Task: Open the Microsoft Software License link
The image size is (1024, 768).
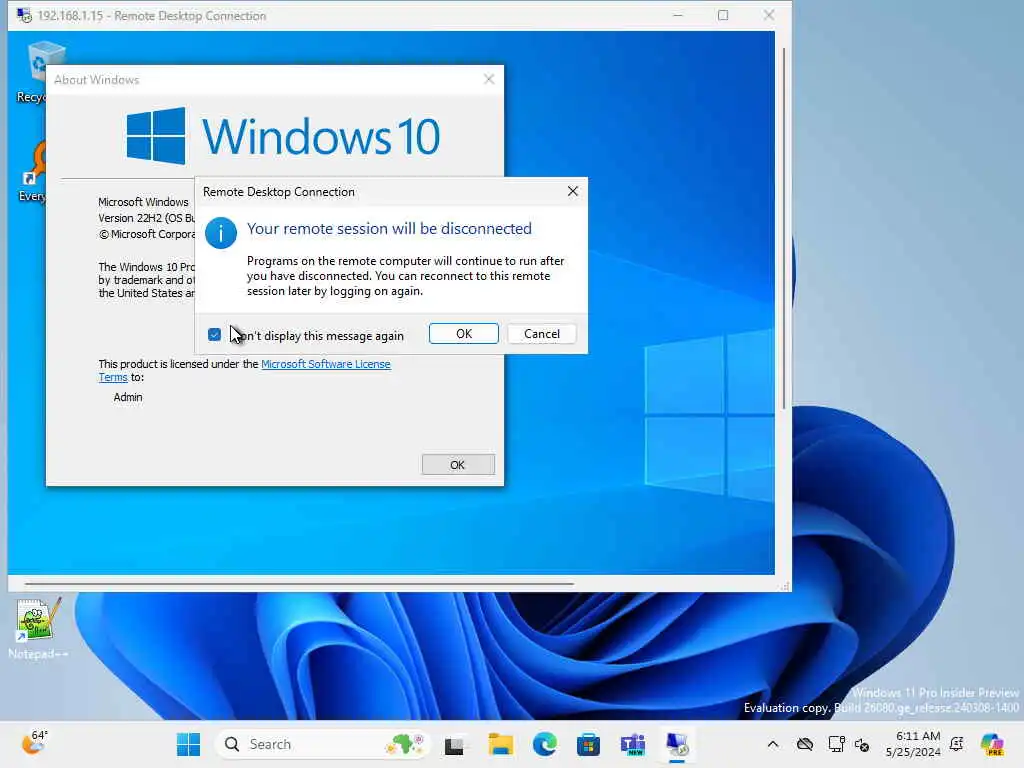Action: (326, 364)
